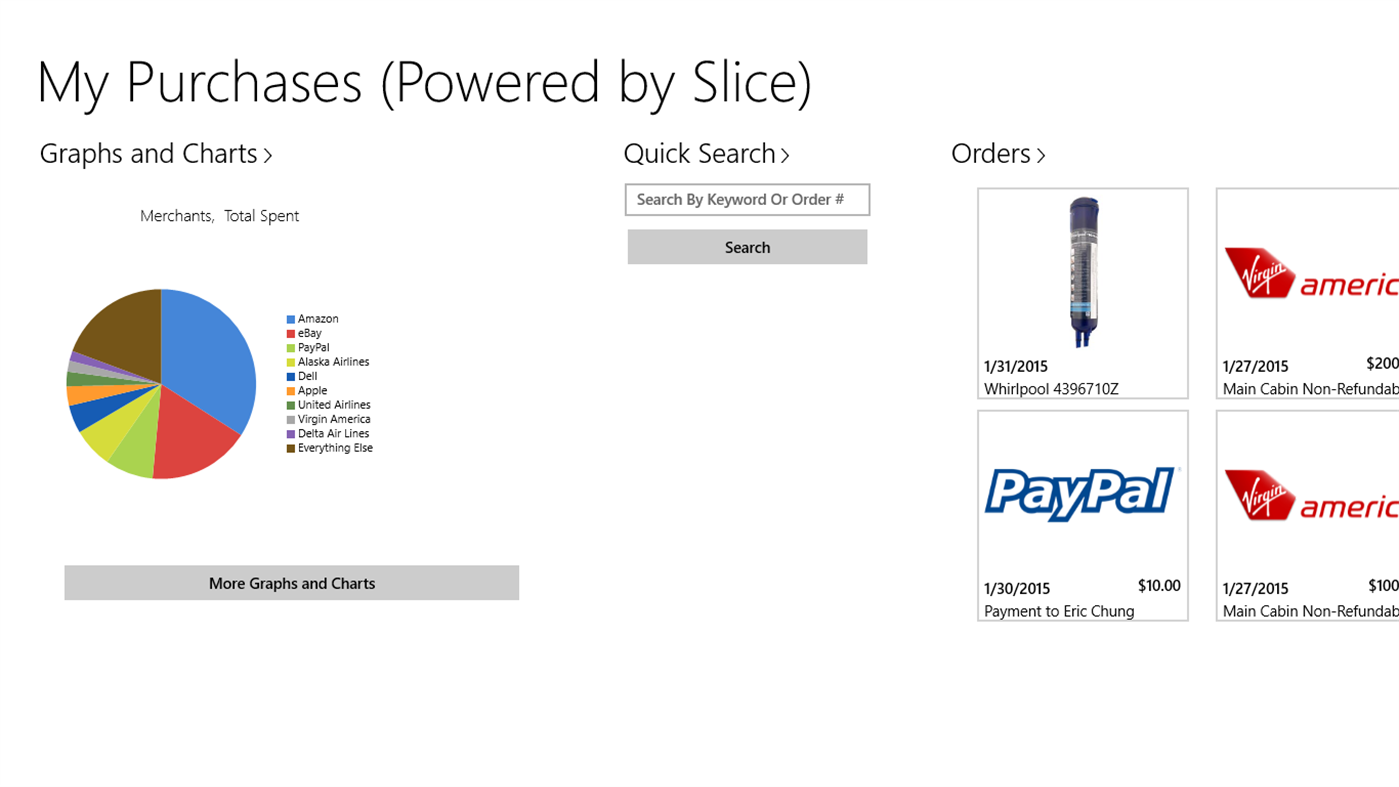The width and height of the screenshot is (1399, 787).
Task: Click the Amazon color swatch in the legend
Action: [x=290, y=318]
